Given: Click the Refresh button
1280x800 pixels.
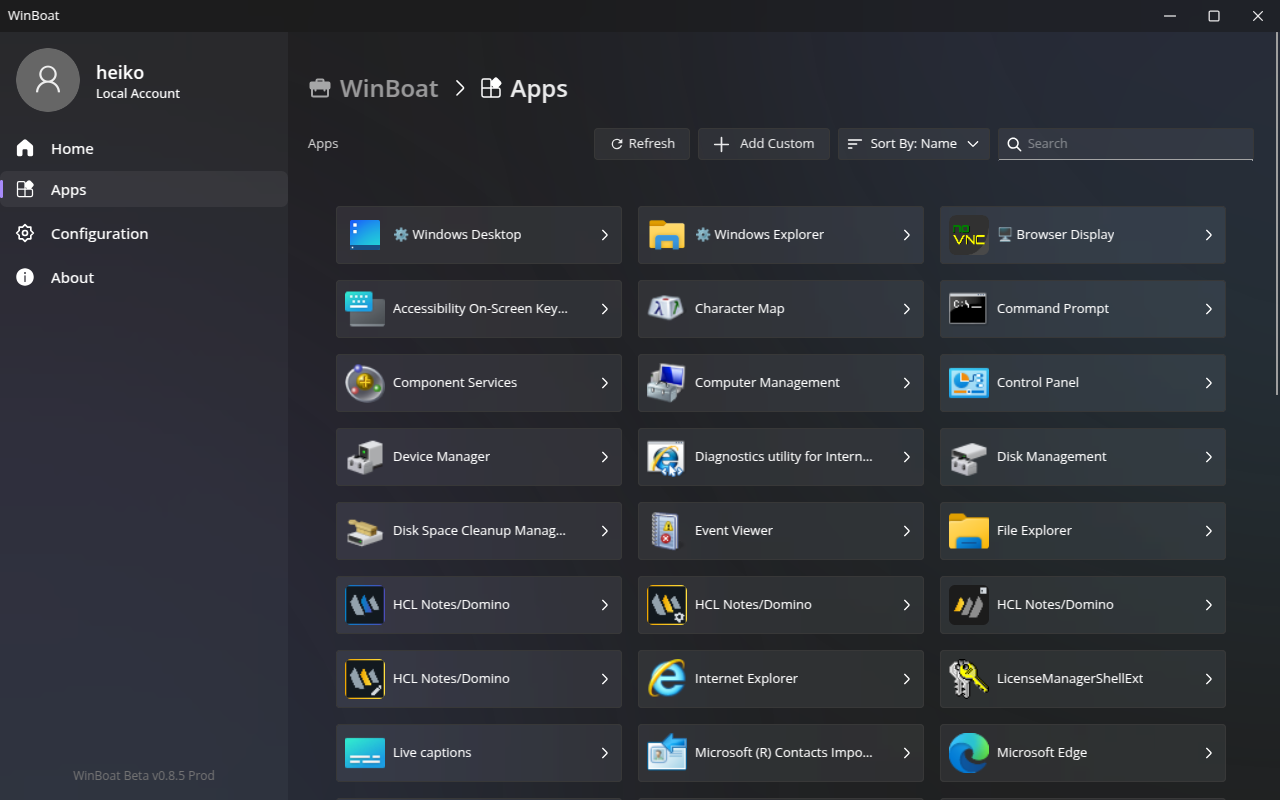Looking at the screenshot, I should [642, 144].
